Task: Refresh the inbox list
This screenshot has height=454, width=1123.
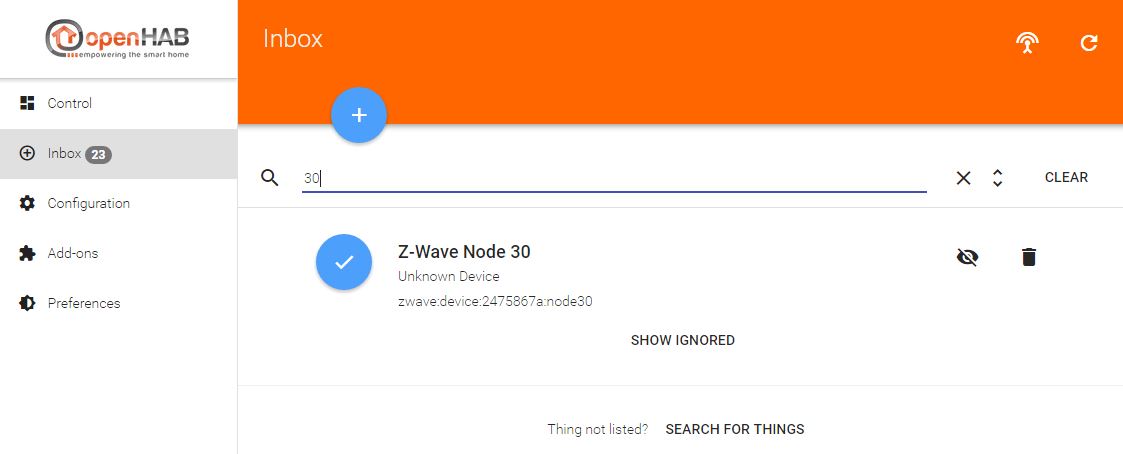Action: (1089, 43)
